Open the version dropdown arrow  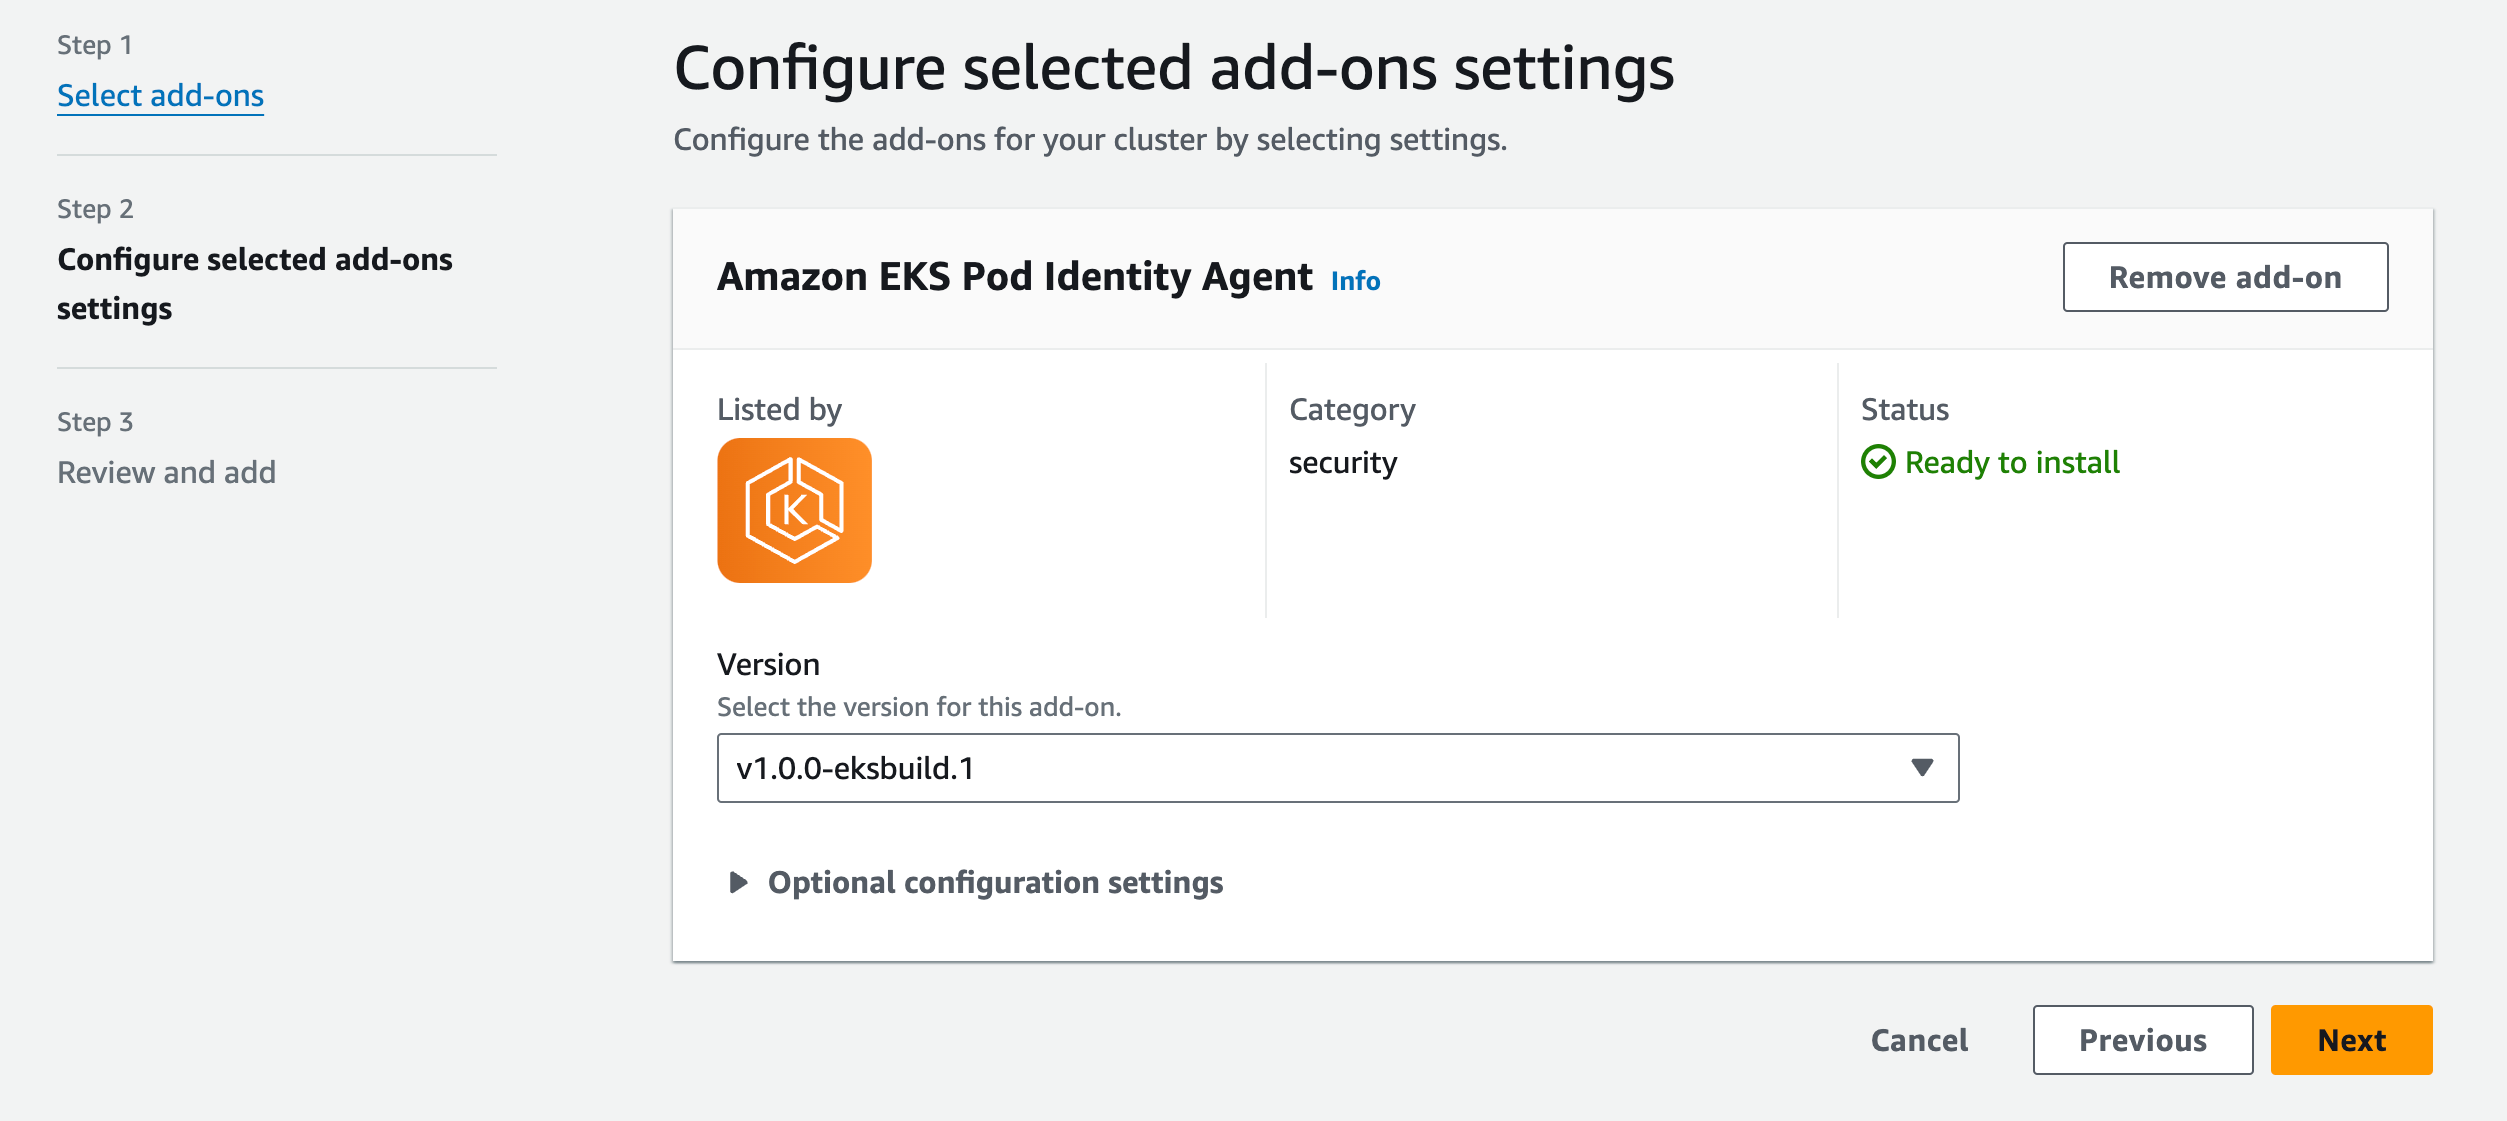tap(1921, 767)
